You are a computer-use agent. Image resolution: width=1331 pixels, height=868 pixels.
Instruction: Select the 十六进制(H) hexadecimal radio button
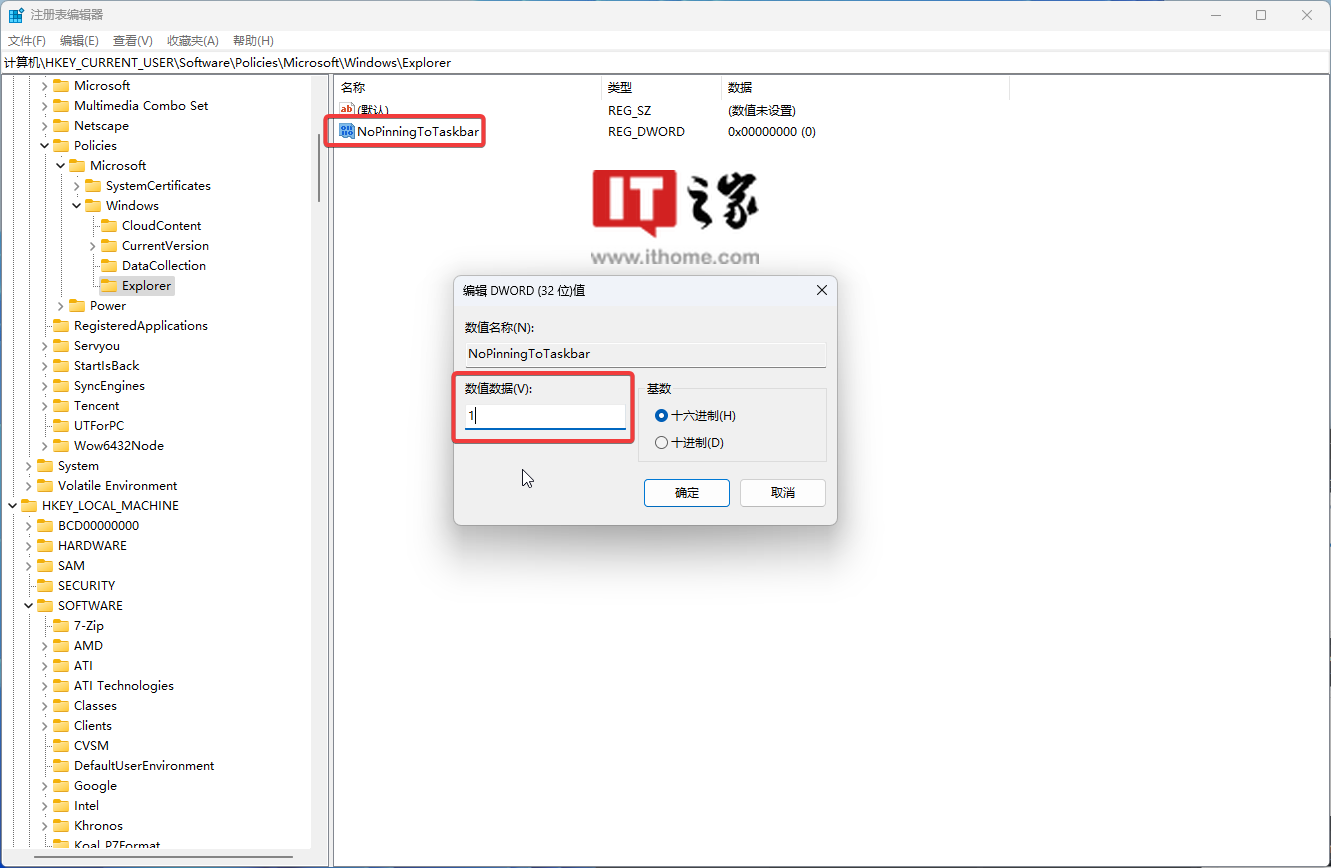tap(661, 415)
